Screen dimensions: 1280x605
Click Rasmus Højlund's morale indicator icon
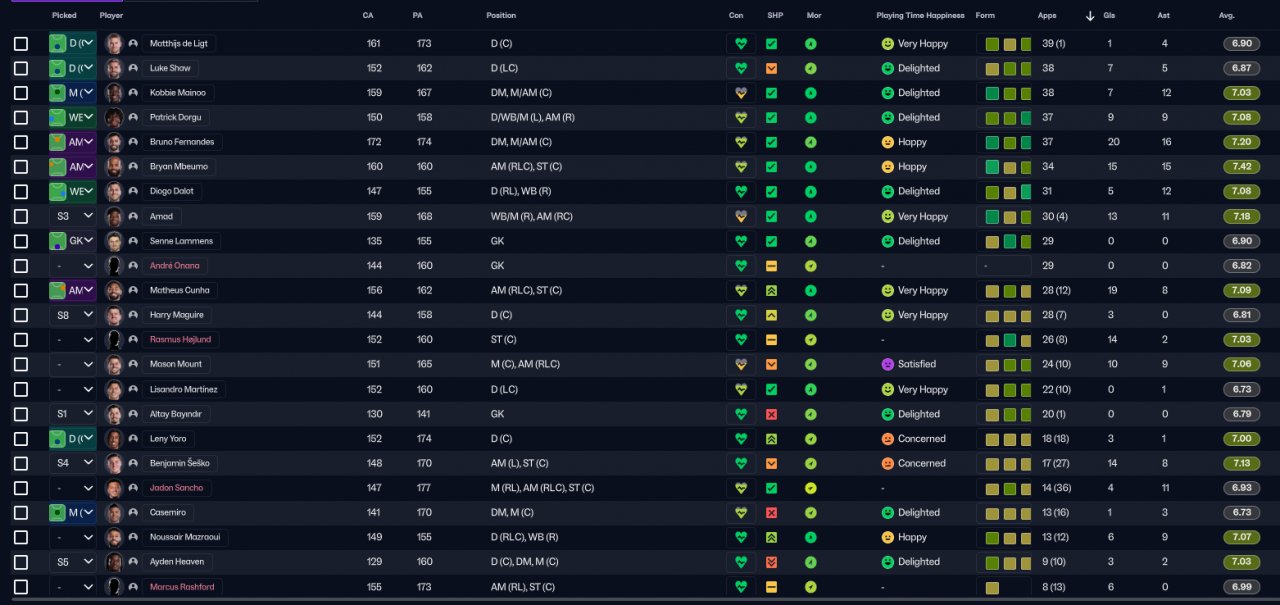(811, 340)
